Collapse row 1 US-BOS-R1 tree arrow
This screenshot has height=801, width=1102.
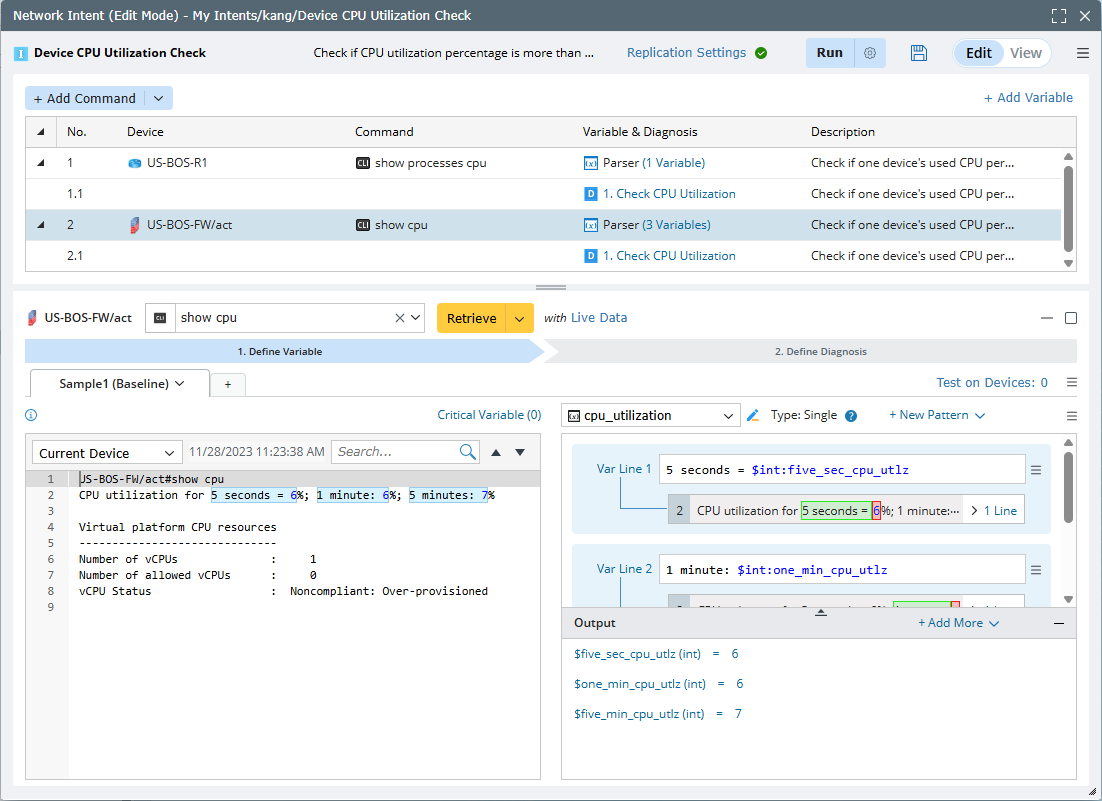point(41,163)
